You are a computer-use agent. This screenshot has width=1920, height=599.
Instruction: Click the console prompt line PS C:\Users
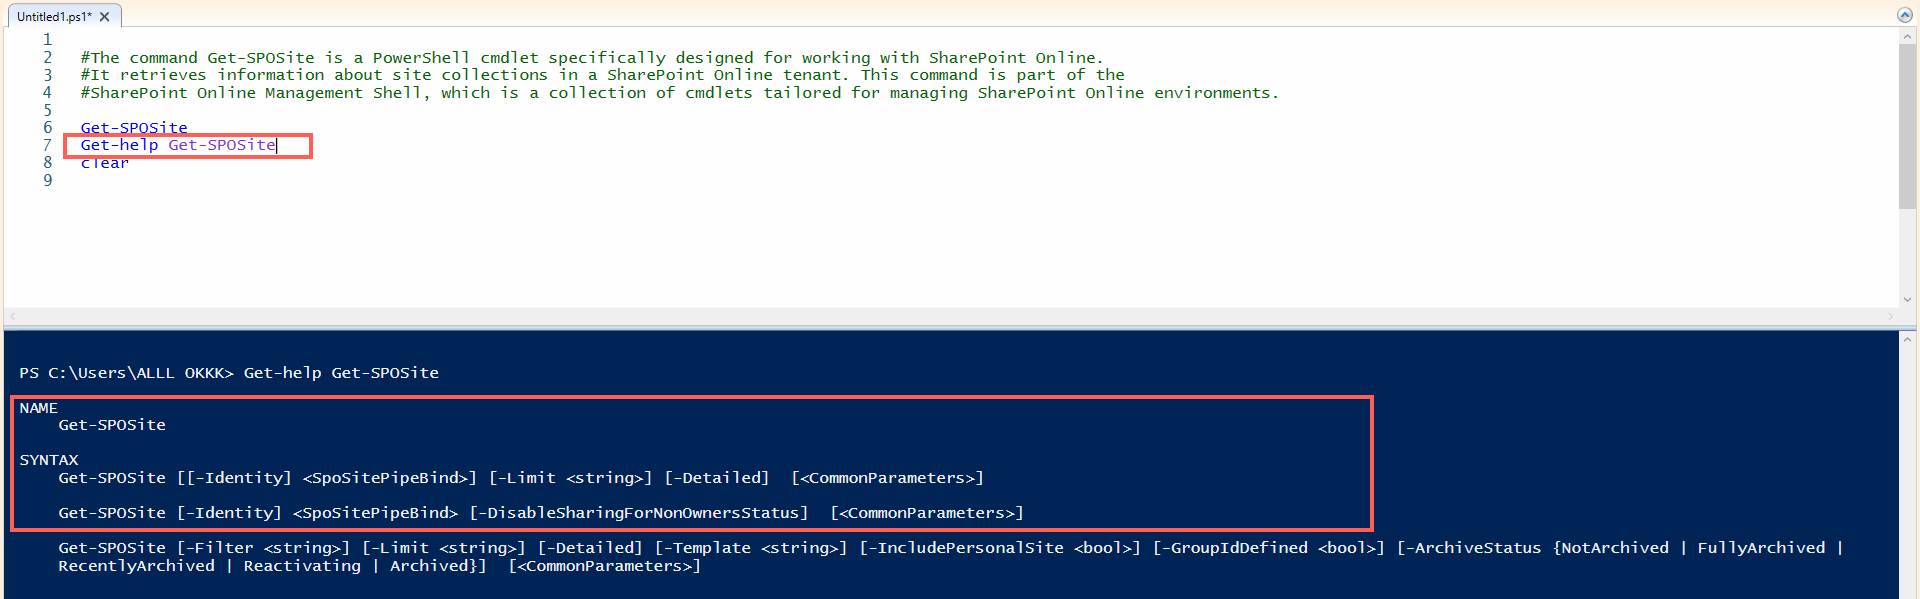point(229,373)
